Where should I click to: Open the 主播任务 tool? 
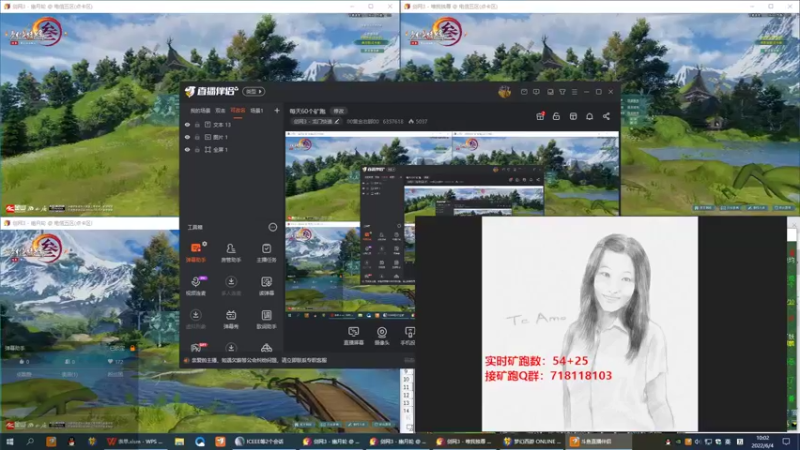266,253
